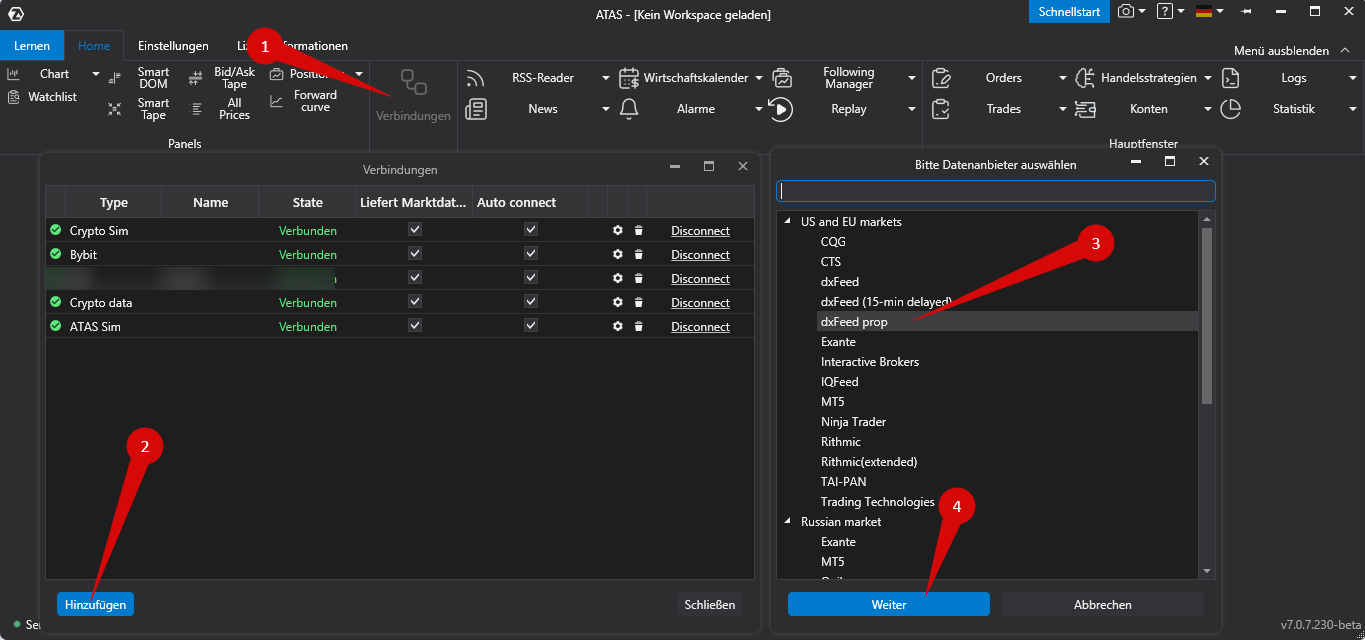The width and height of the screenshot is (1365, 640).
Task: Toggle Auto connect checkbox for Bybit
Action: pyautogui.click(x=531, y=253)
